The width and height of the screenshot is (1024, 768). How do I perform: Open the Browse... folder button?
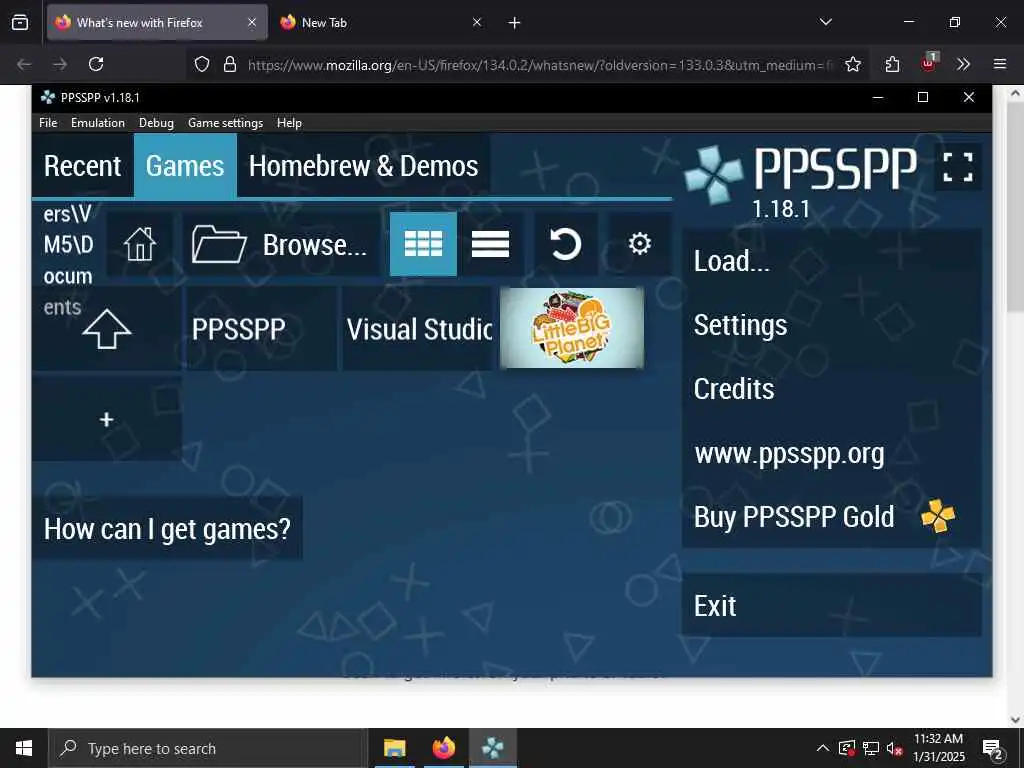(x=281, y=245)
